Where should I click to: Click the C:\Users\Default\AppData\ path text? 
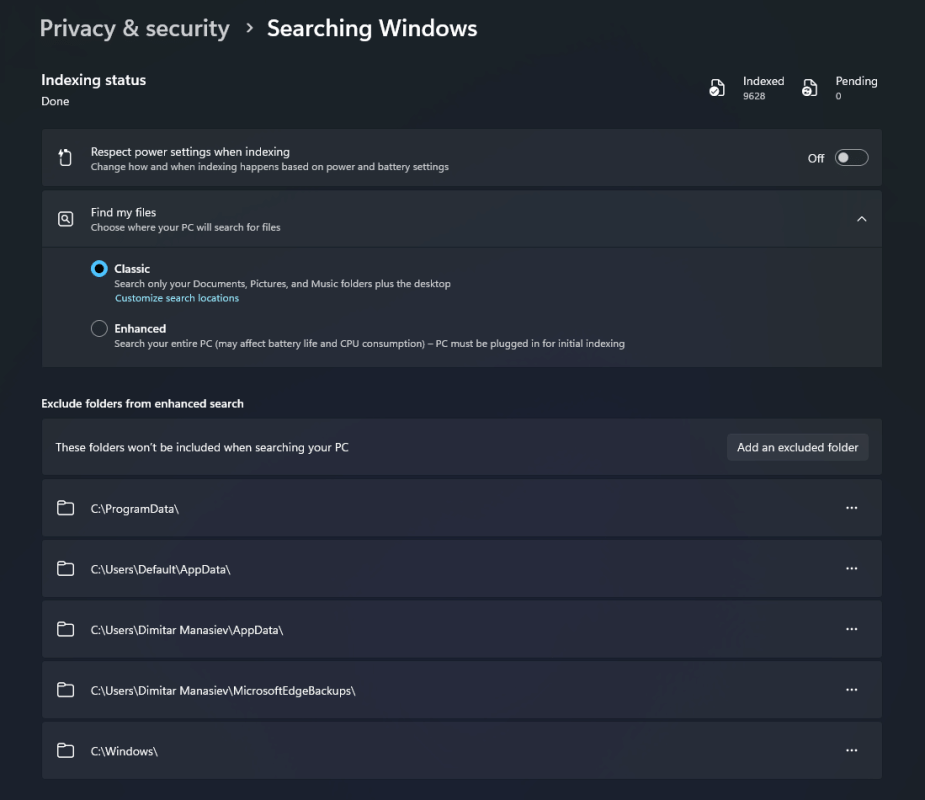[x=160, y=569]
